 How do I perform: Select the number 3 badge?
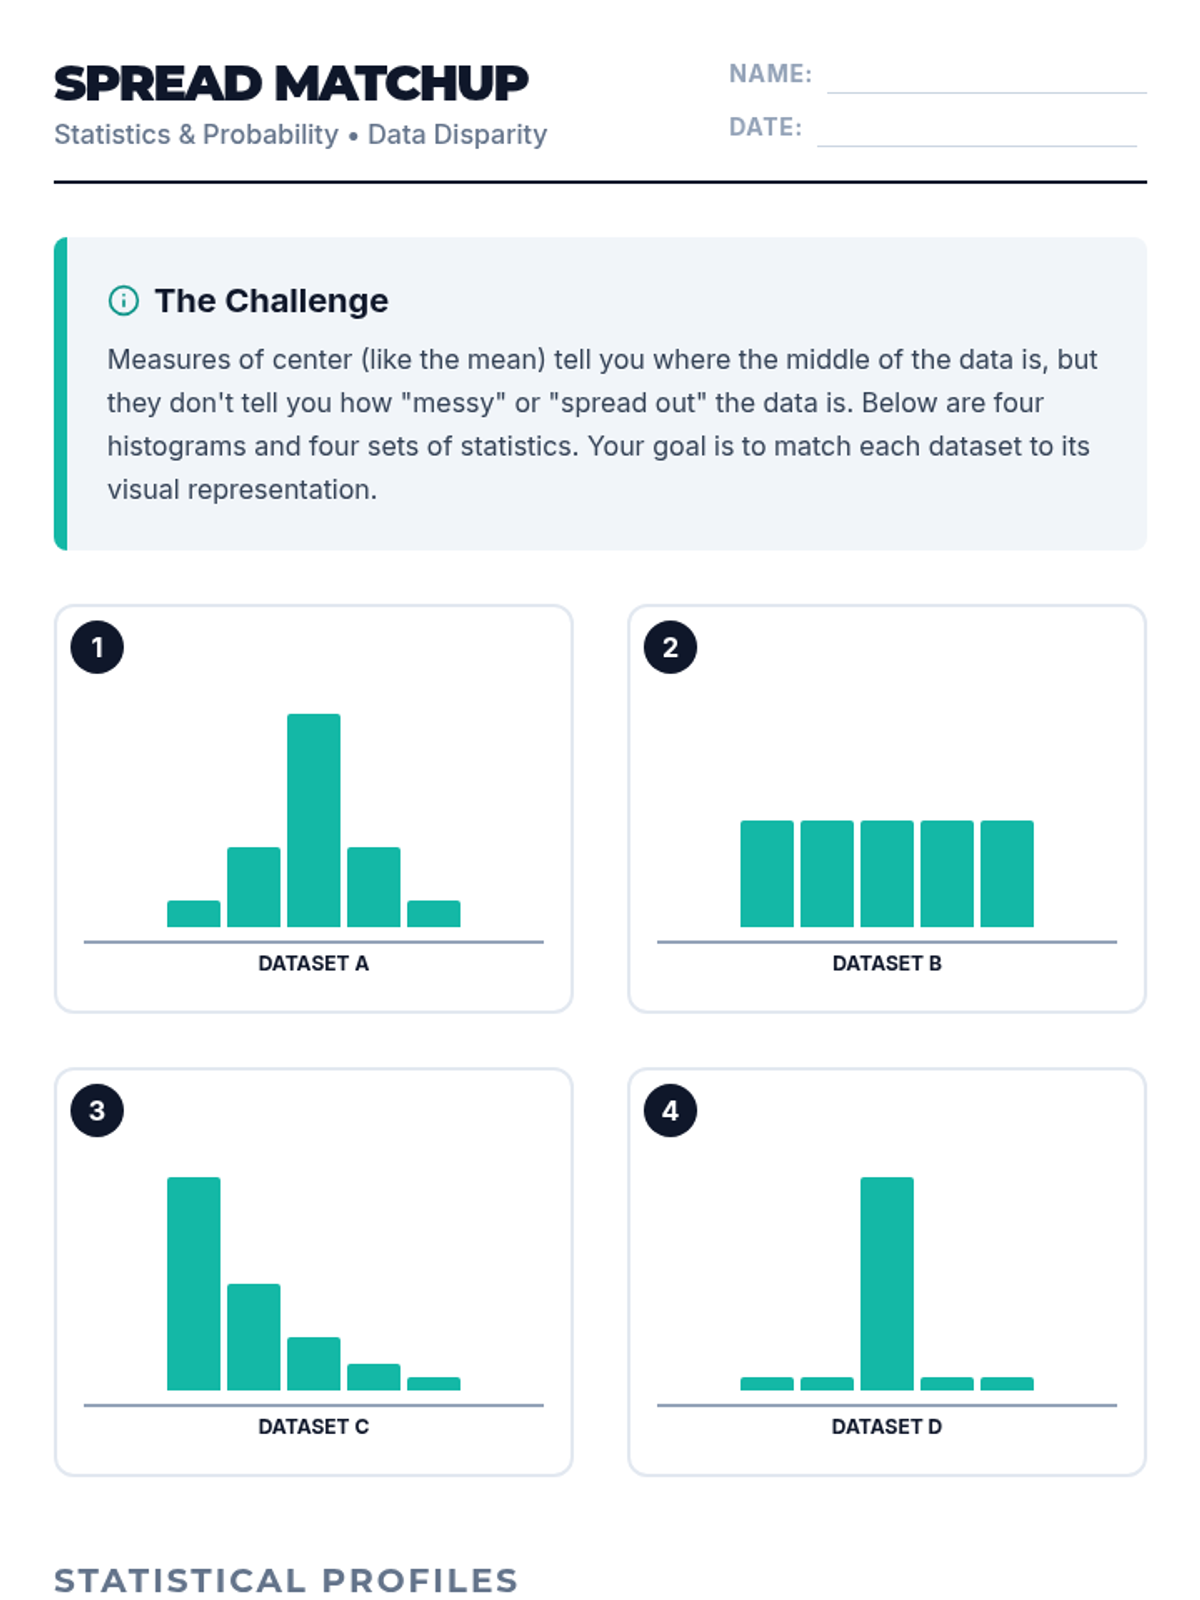(x=97, y=1110)
